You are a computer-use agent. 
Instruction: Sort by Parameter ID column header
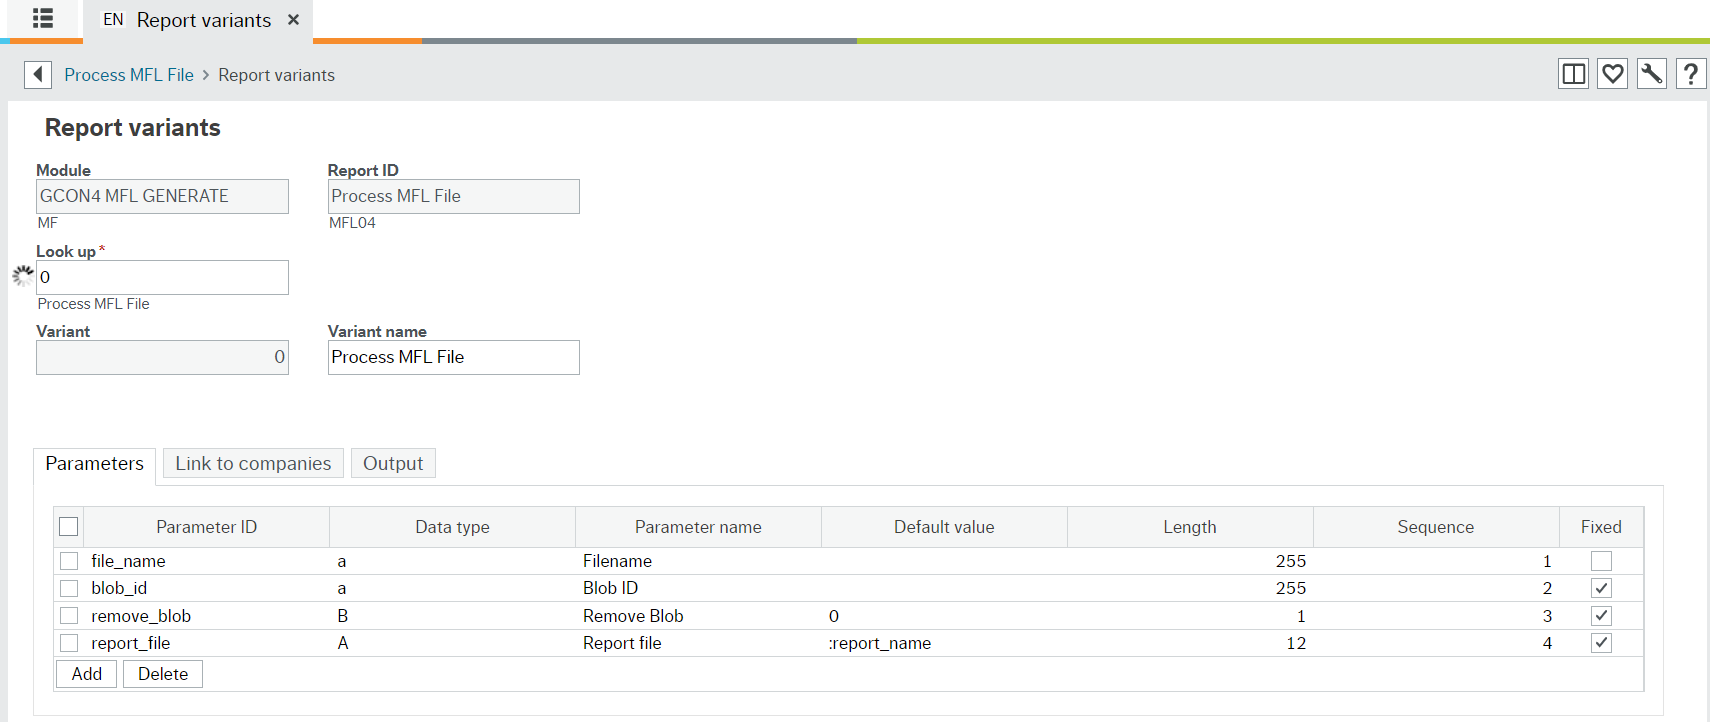point(206,527)
